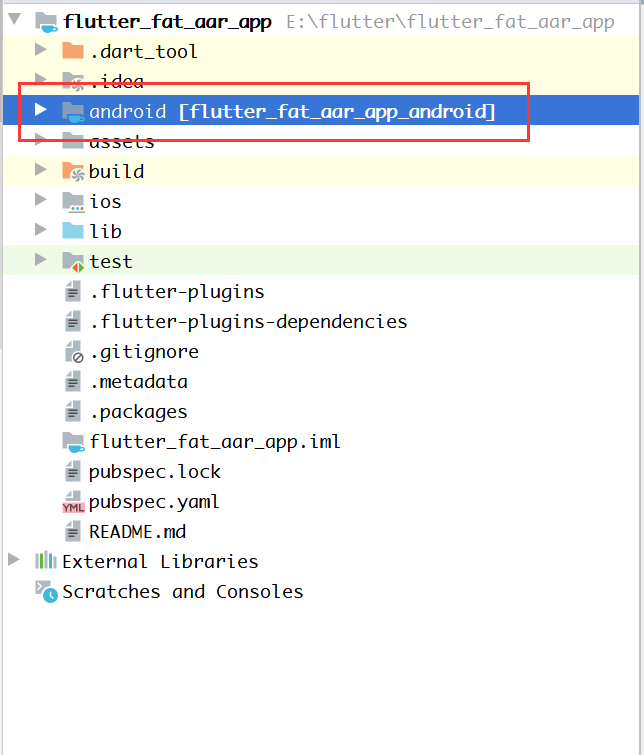Image resolution: width=644 pixels, height=755 pixels.
Task: Select the .packages file
Action: pos(139,412)
